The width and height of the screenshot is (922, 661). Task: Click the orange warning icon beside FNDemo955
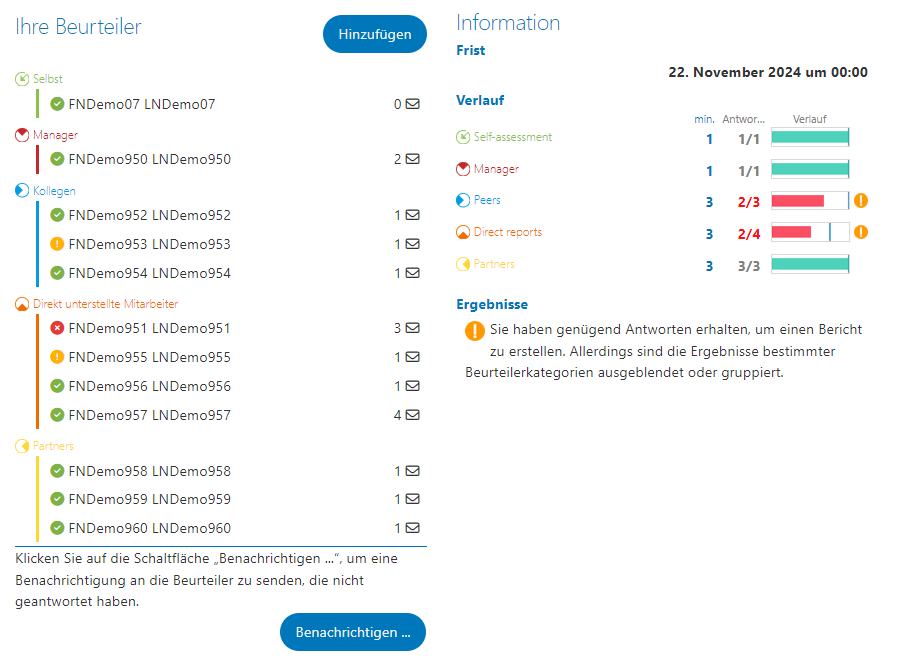[x=57, y=357]
